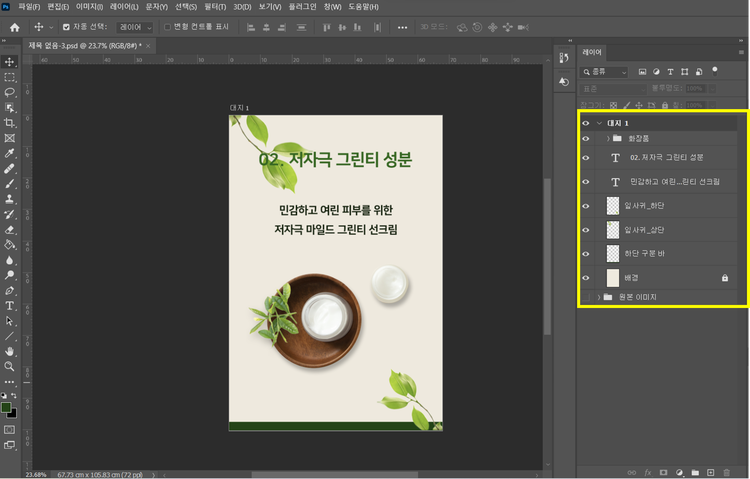This screenshot has height=479, width=750.
Task: Open Move tool preset picker arrow
Action: 51,27
